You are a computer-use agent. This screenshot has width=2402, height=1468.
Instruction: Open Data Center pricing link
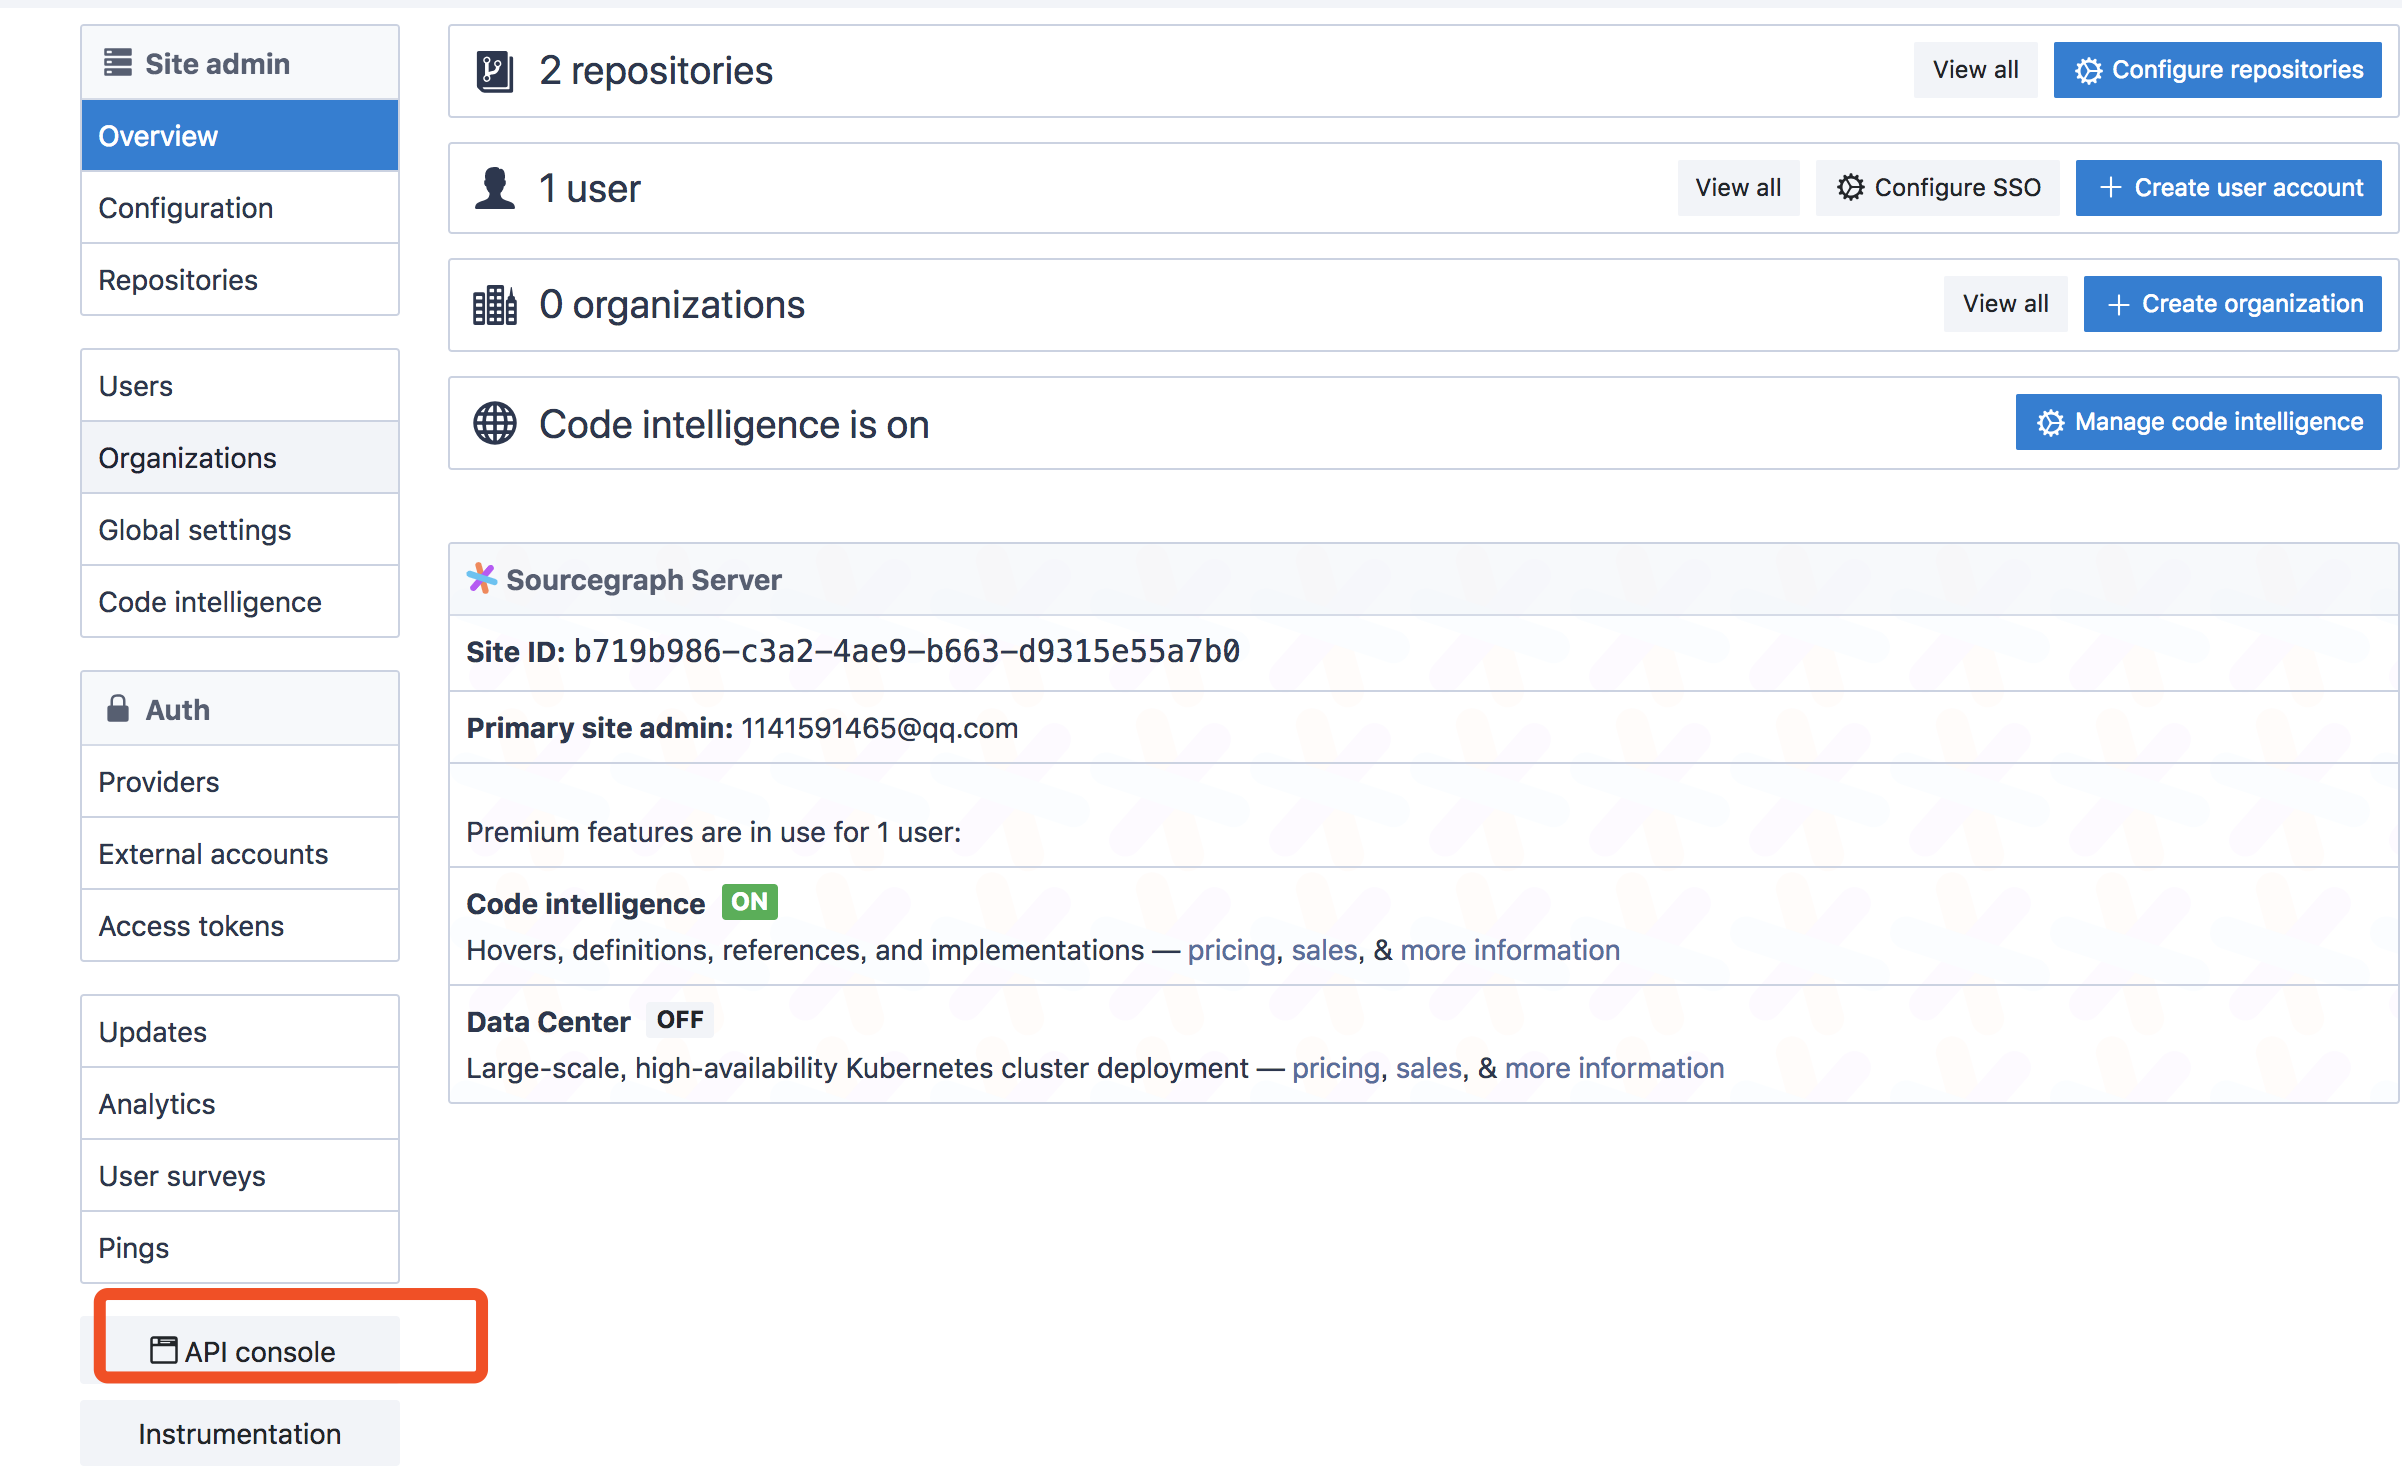(1336, 1067)
